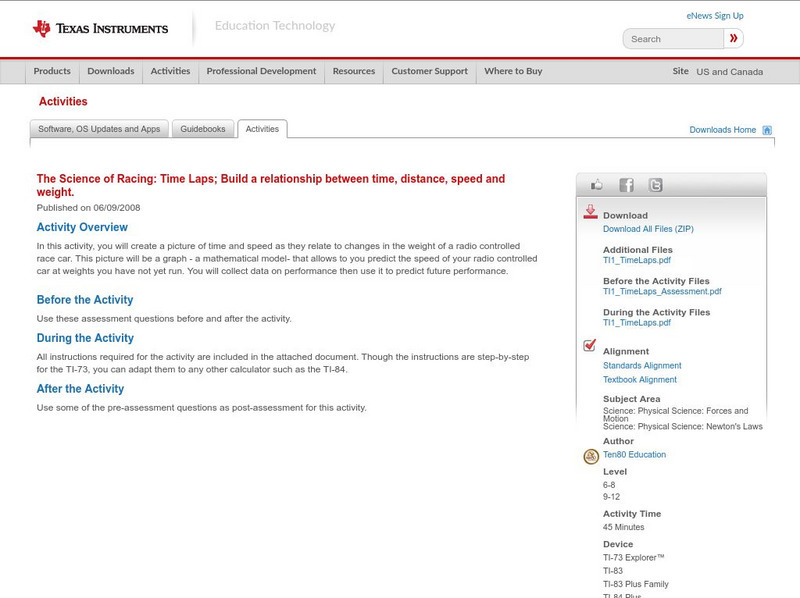Open the Textbook Alignment link

click(x=640, y=380)
